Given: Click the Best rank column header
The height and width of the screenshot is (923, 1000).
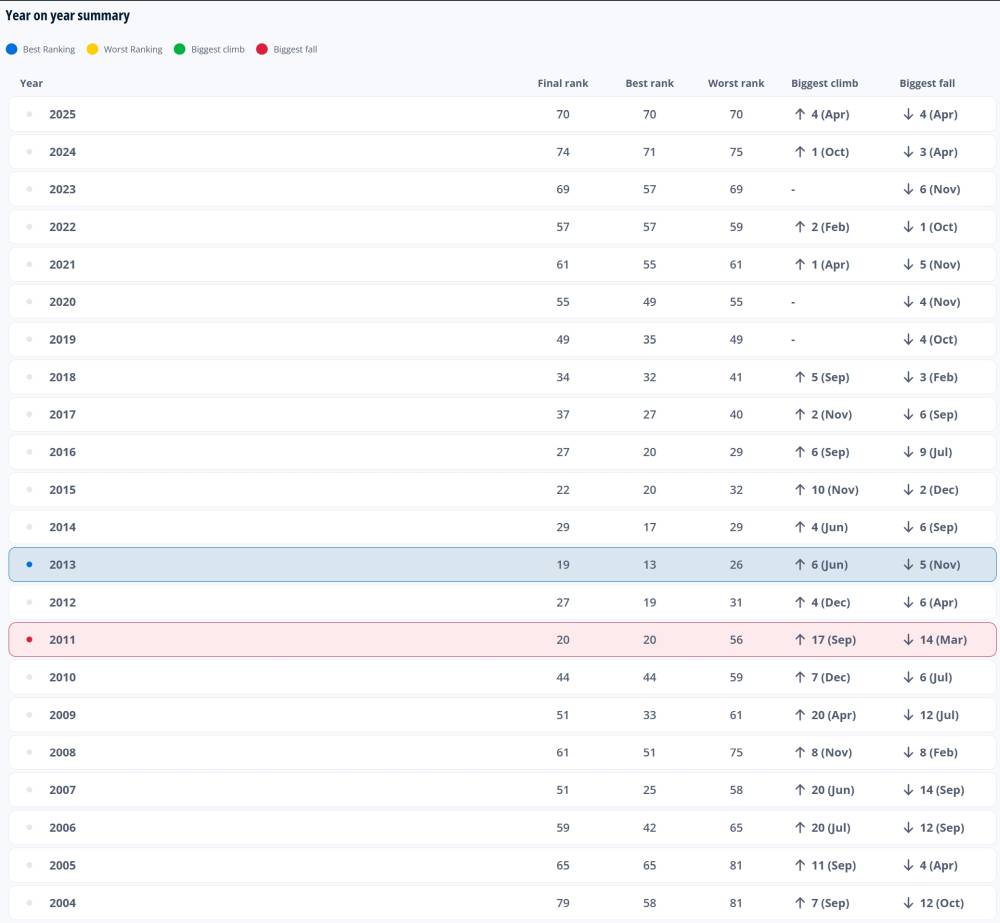Looking at the screenshot, I should click(x=650, y=83).
